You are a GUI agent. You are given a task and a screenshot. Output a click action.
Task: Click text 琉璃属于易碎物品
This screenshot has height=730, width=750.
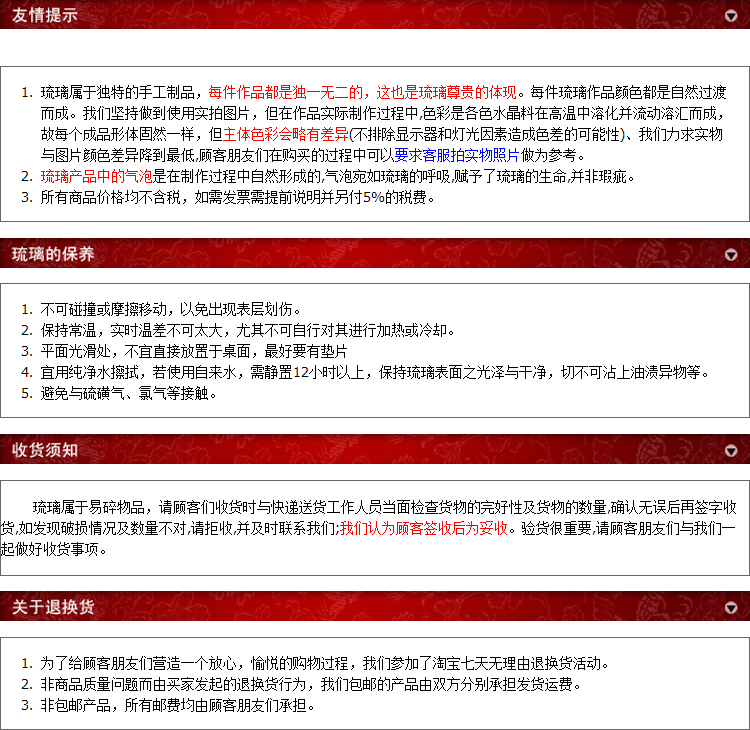[88, 507]
